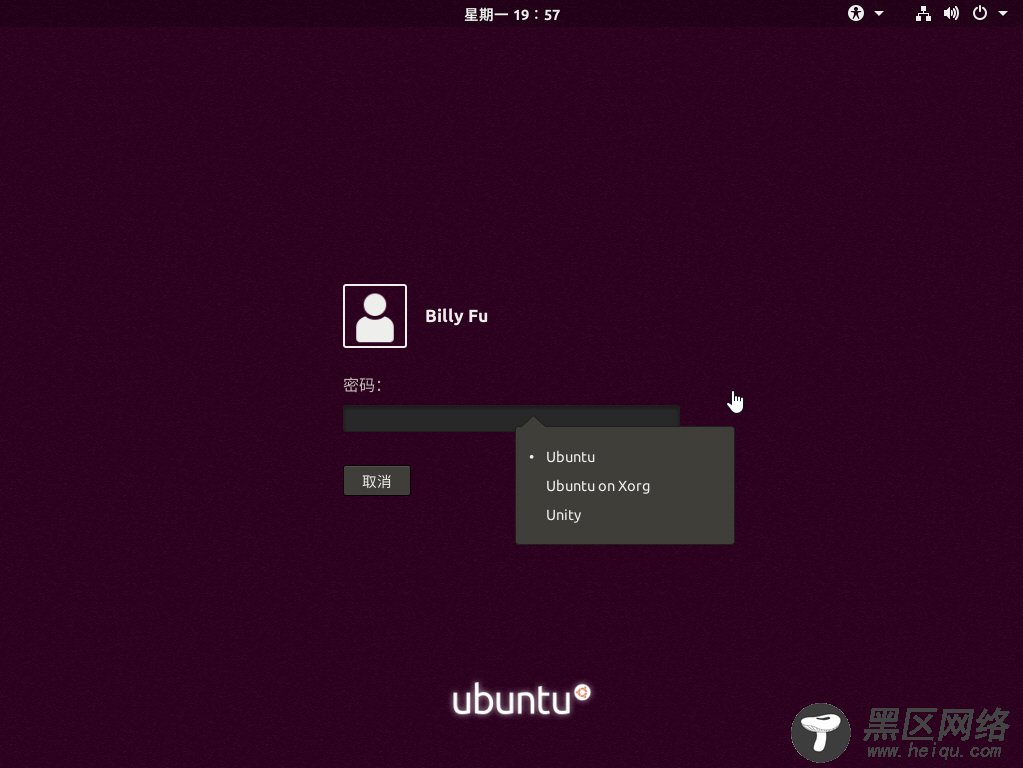Click the 取消 cancel button

[x=377, y=481]
